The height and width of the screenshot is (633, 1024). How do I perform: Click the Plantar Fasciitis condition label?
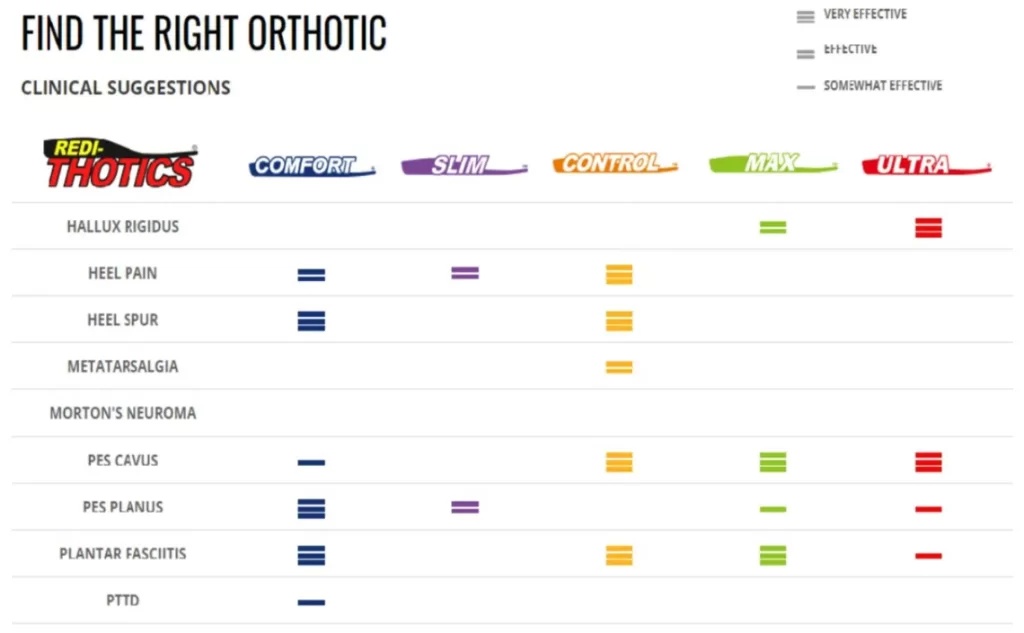123,554
